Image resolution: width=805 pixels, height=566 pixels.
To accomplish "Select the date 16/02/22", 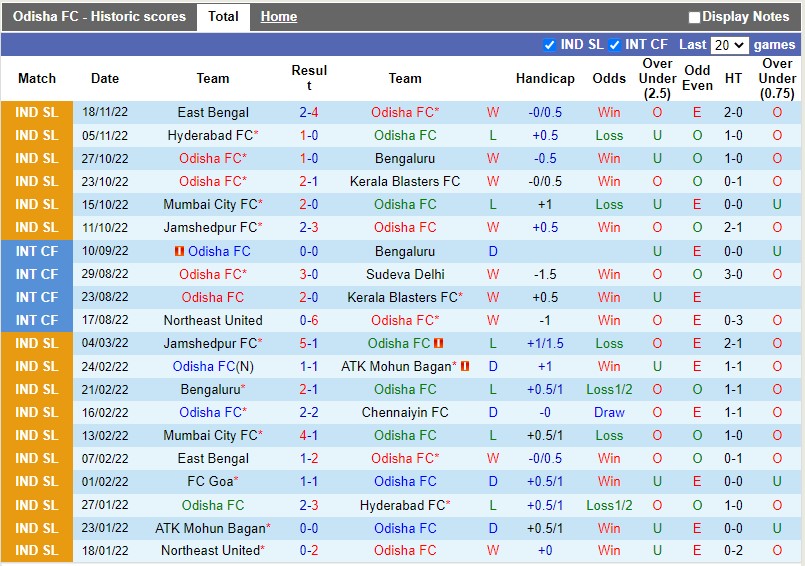I will 105,412.
